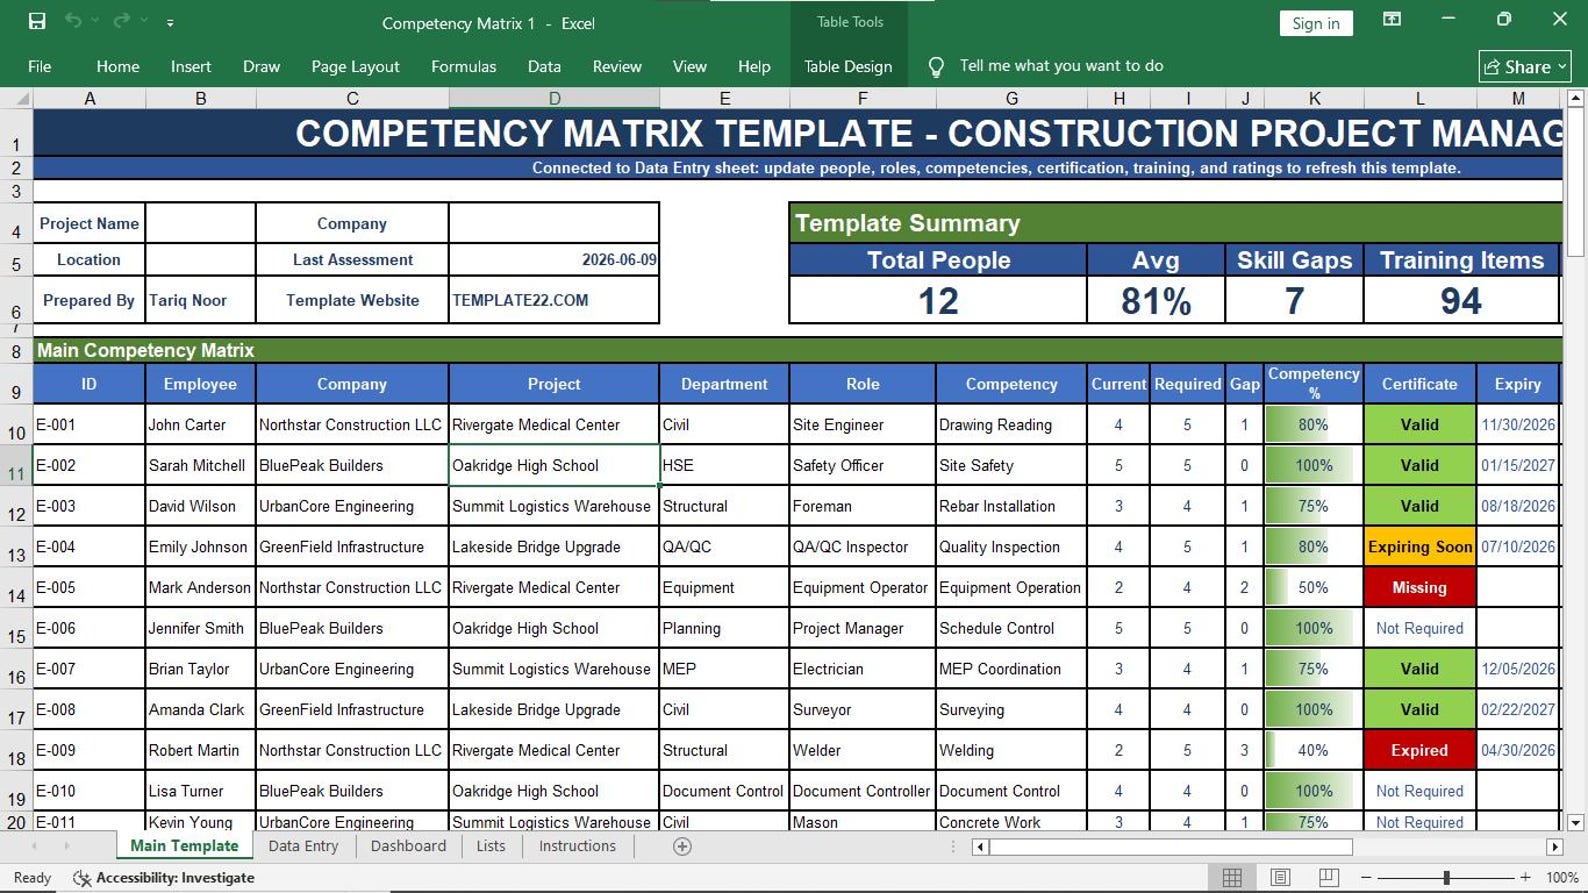Switch to Page Break Preview icon
This screenshot has height=893, width=1588.
tap(1328, 878)
